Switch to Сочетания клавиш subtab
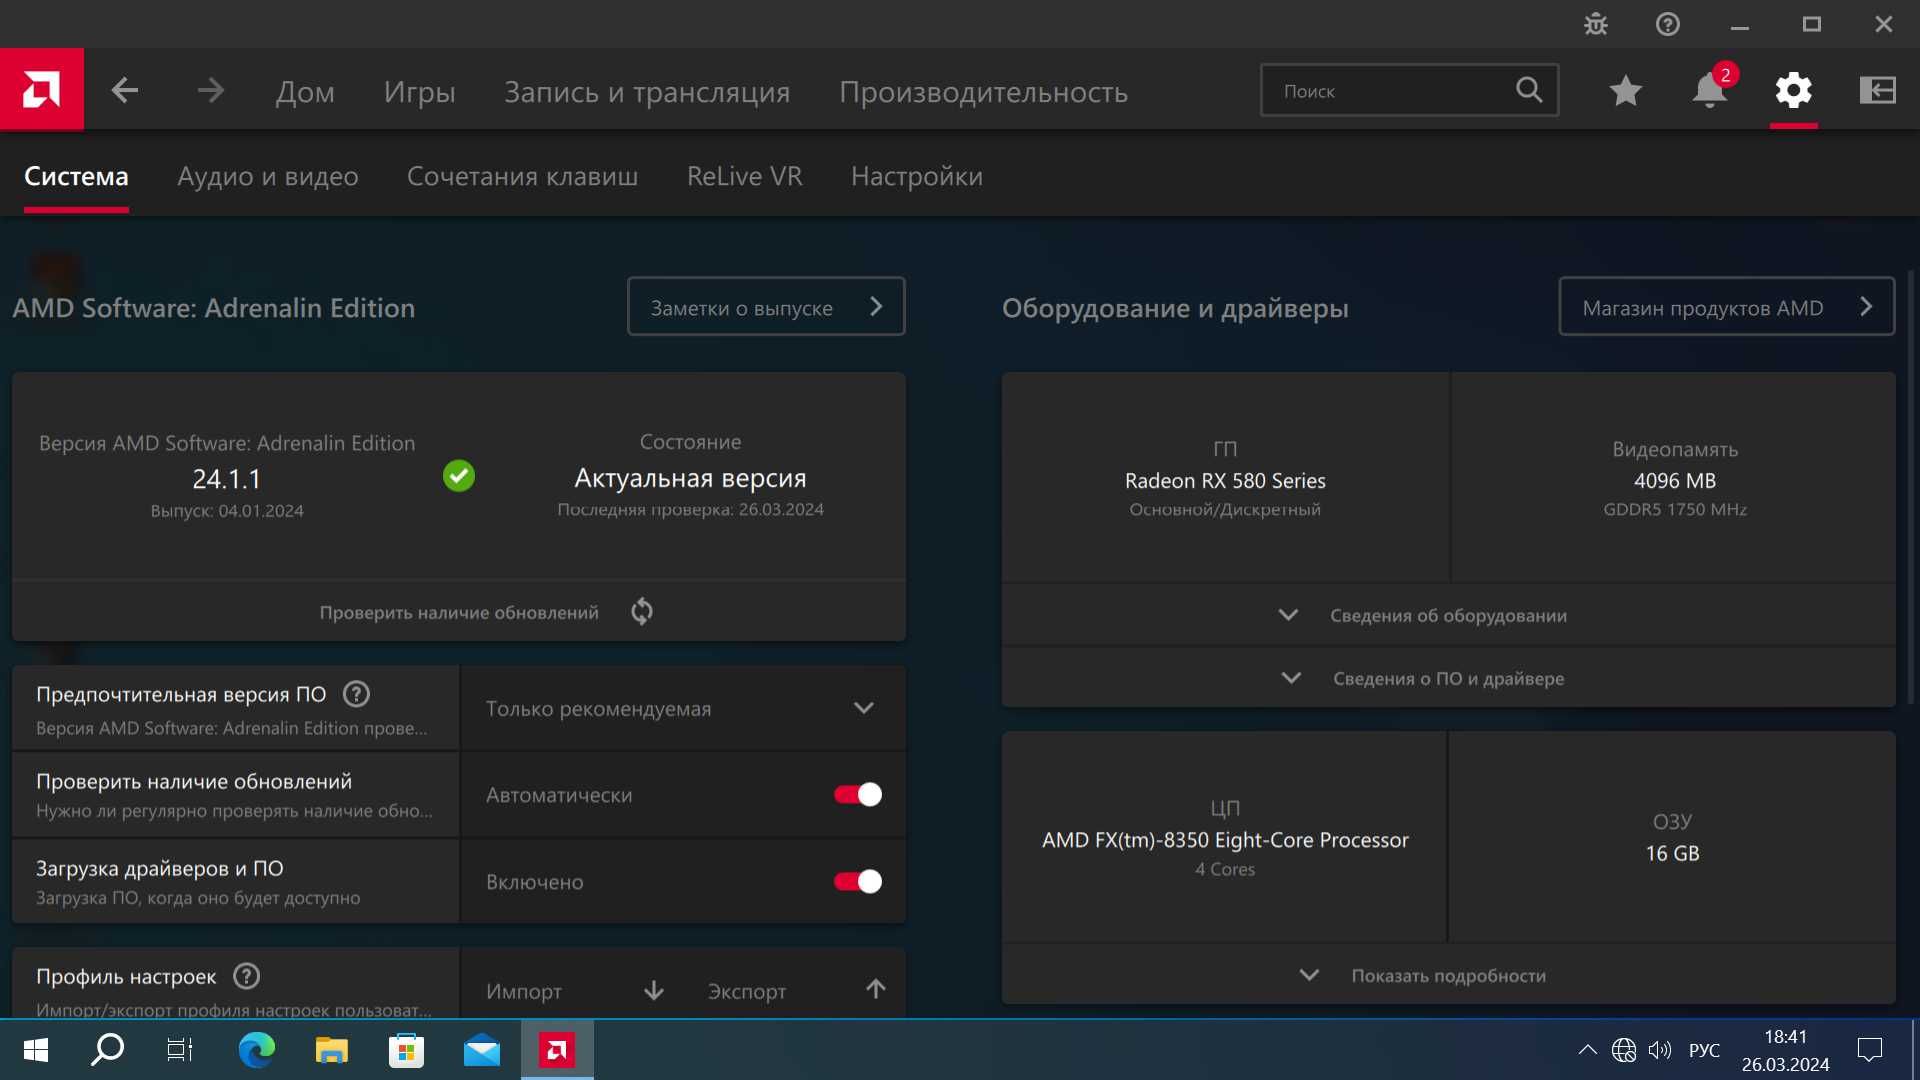This screenshot has height=1080, width=1920. tap(522, 176)
